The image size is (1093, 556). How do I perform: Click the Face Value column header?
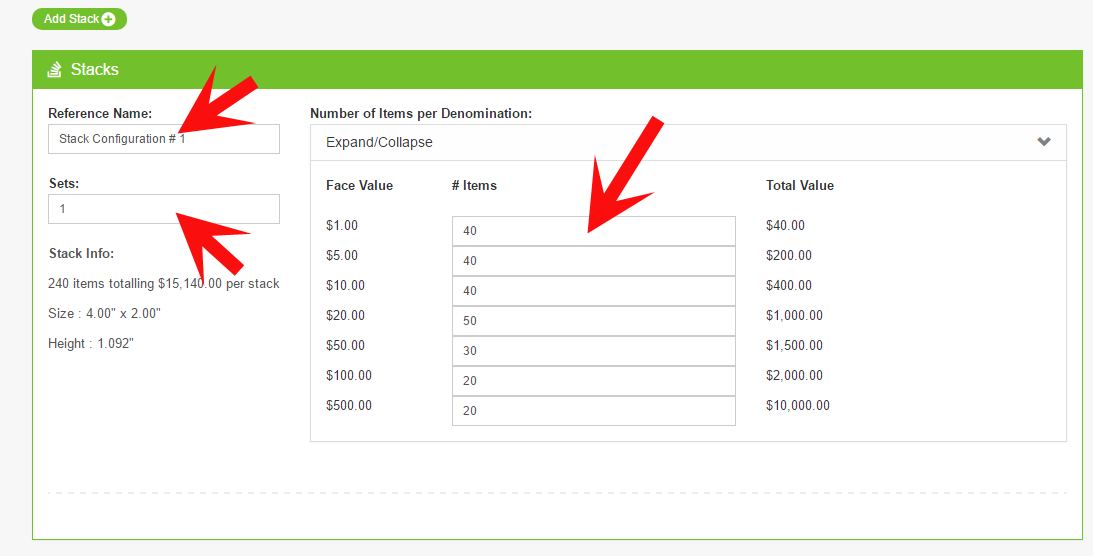pyautogui.click(x=359, y=185)
